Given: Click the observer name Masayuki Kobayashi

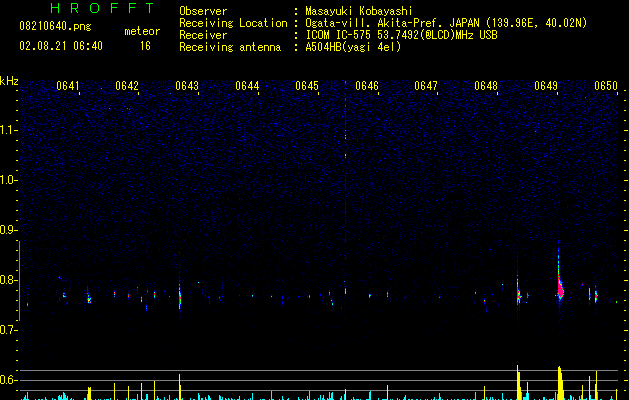Looking at the screenshot, I should (x=359, y=11).
